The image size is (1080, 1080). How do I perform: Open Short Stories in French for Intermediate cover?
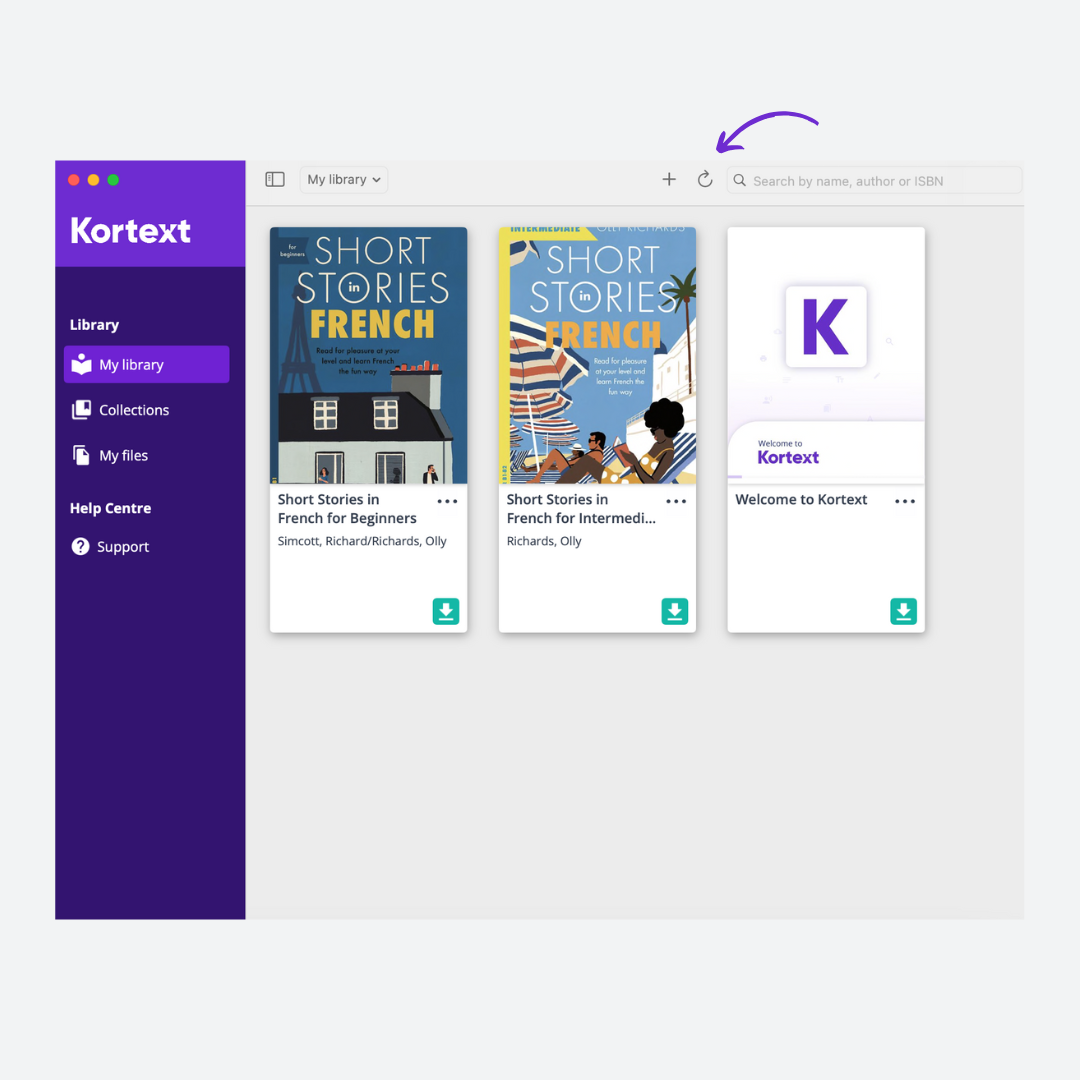[597, 355]
